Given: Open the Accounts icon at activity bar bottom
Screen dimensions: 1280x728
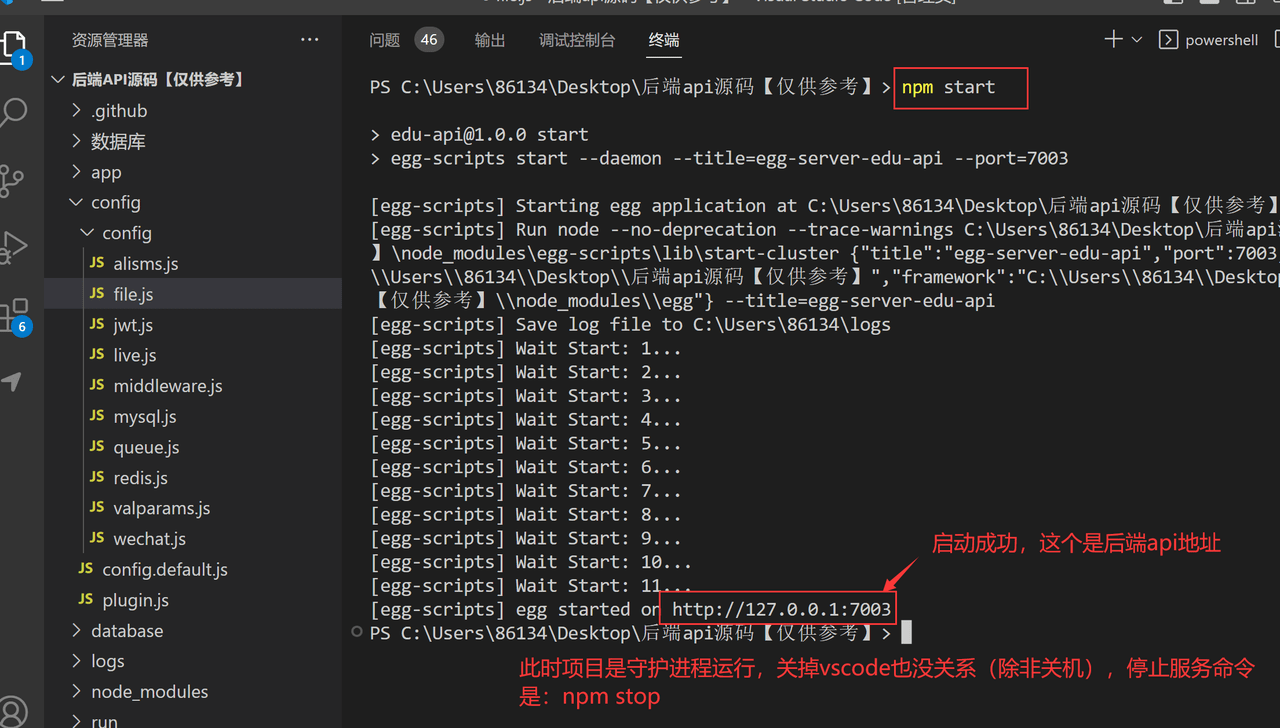Looking at the screenshot, I should 12,713.
